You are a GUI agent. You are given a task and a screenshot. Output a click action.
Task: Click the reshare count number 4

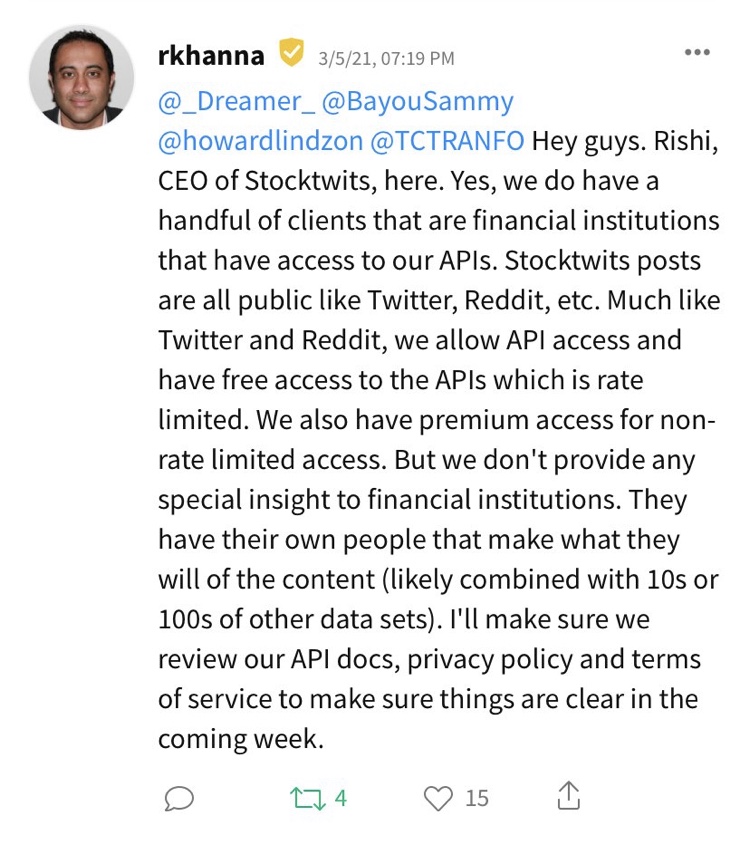point(341,799)
